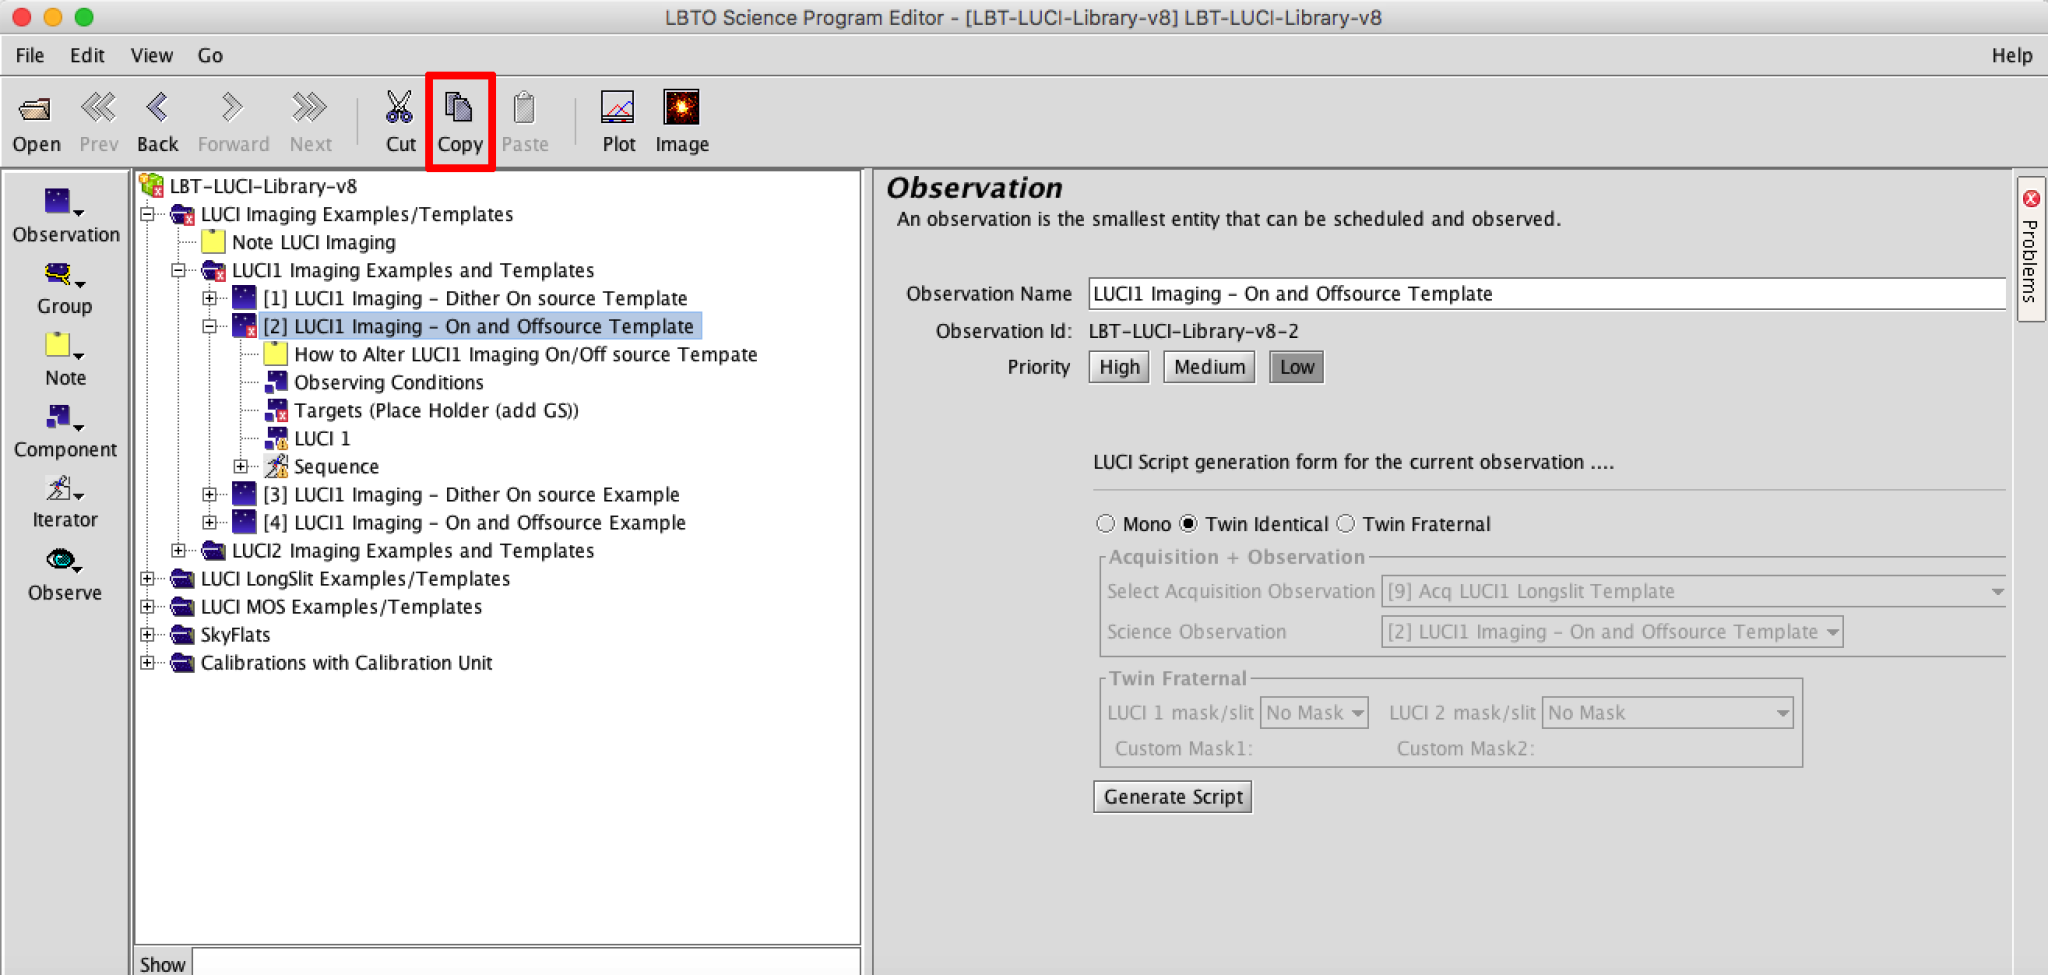Select [4] LUCI1 Imaging On and Offsource Example
2048x975 pixels.
click(x=474, y=522)
